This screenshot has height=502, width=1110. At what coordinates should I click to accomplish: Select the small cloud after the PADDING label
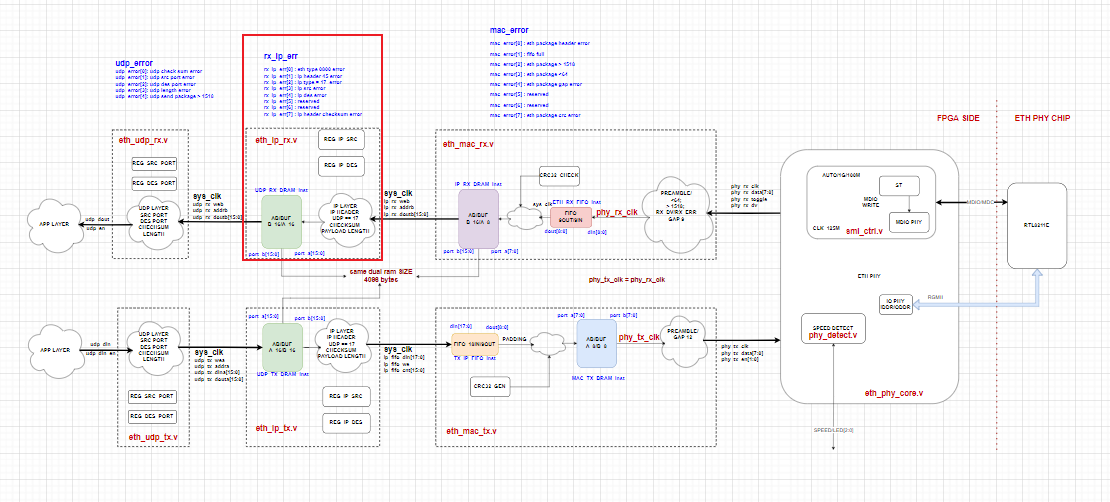[x=548, y=345]
